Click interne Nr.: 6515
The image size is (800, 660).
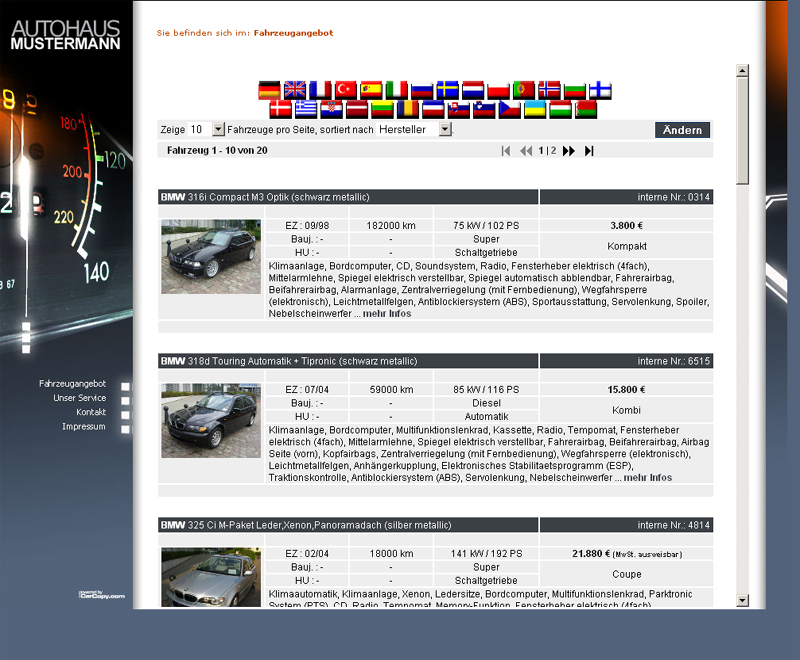point(673,362)
